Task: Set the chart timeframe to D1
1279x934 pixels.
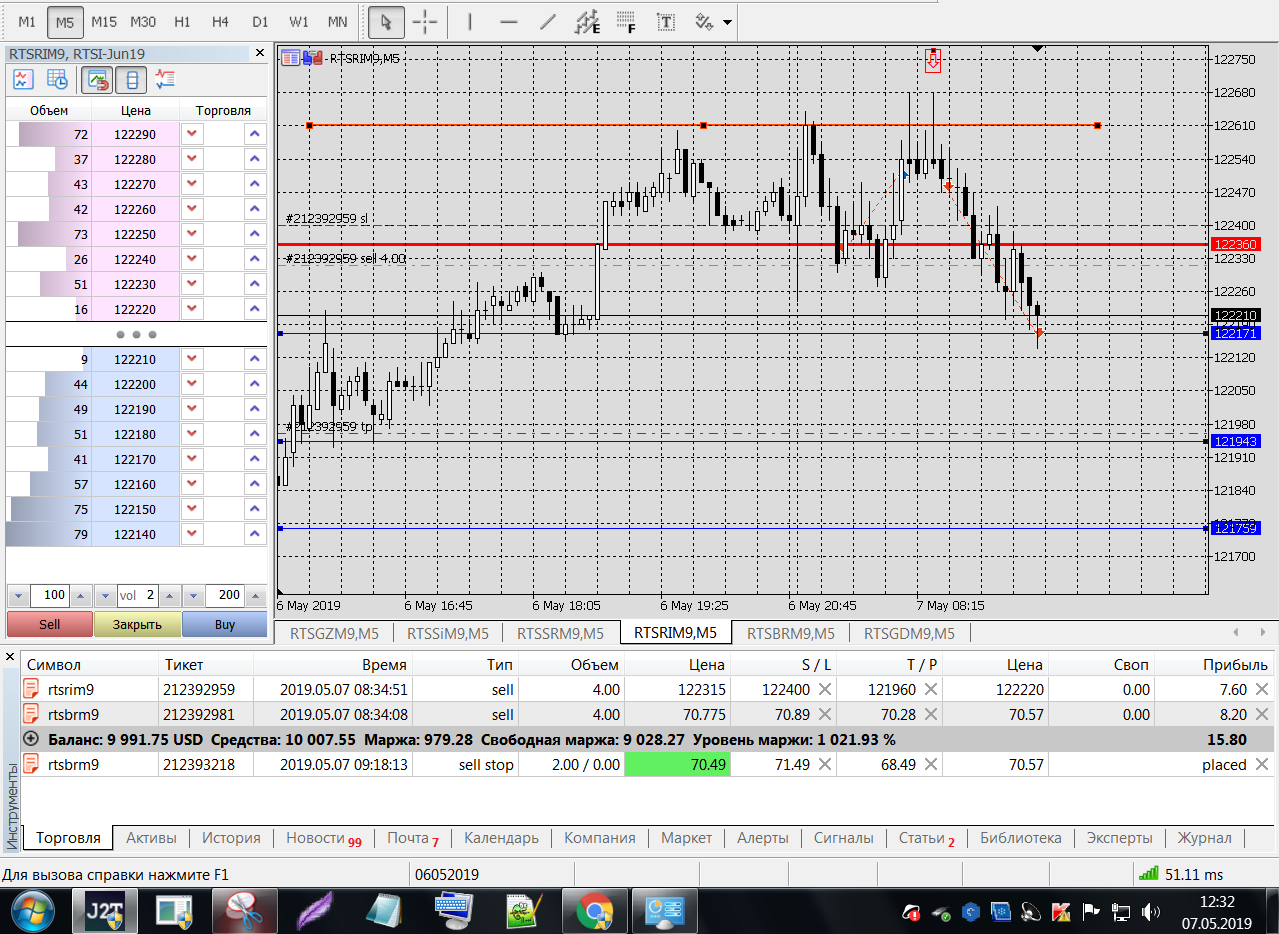Action: (x=260, y=21)
